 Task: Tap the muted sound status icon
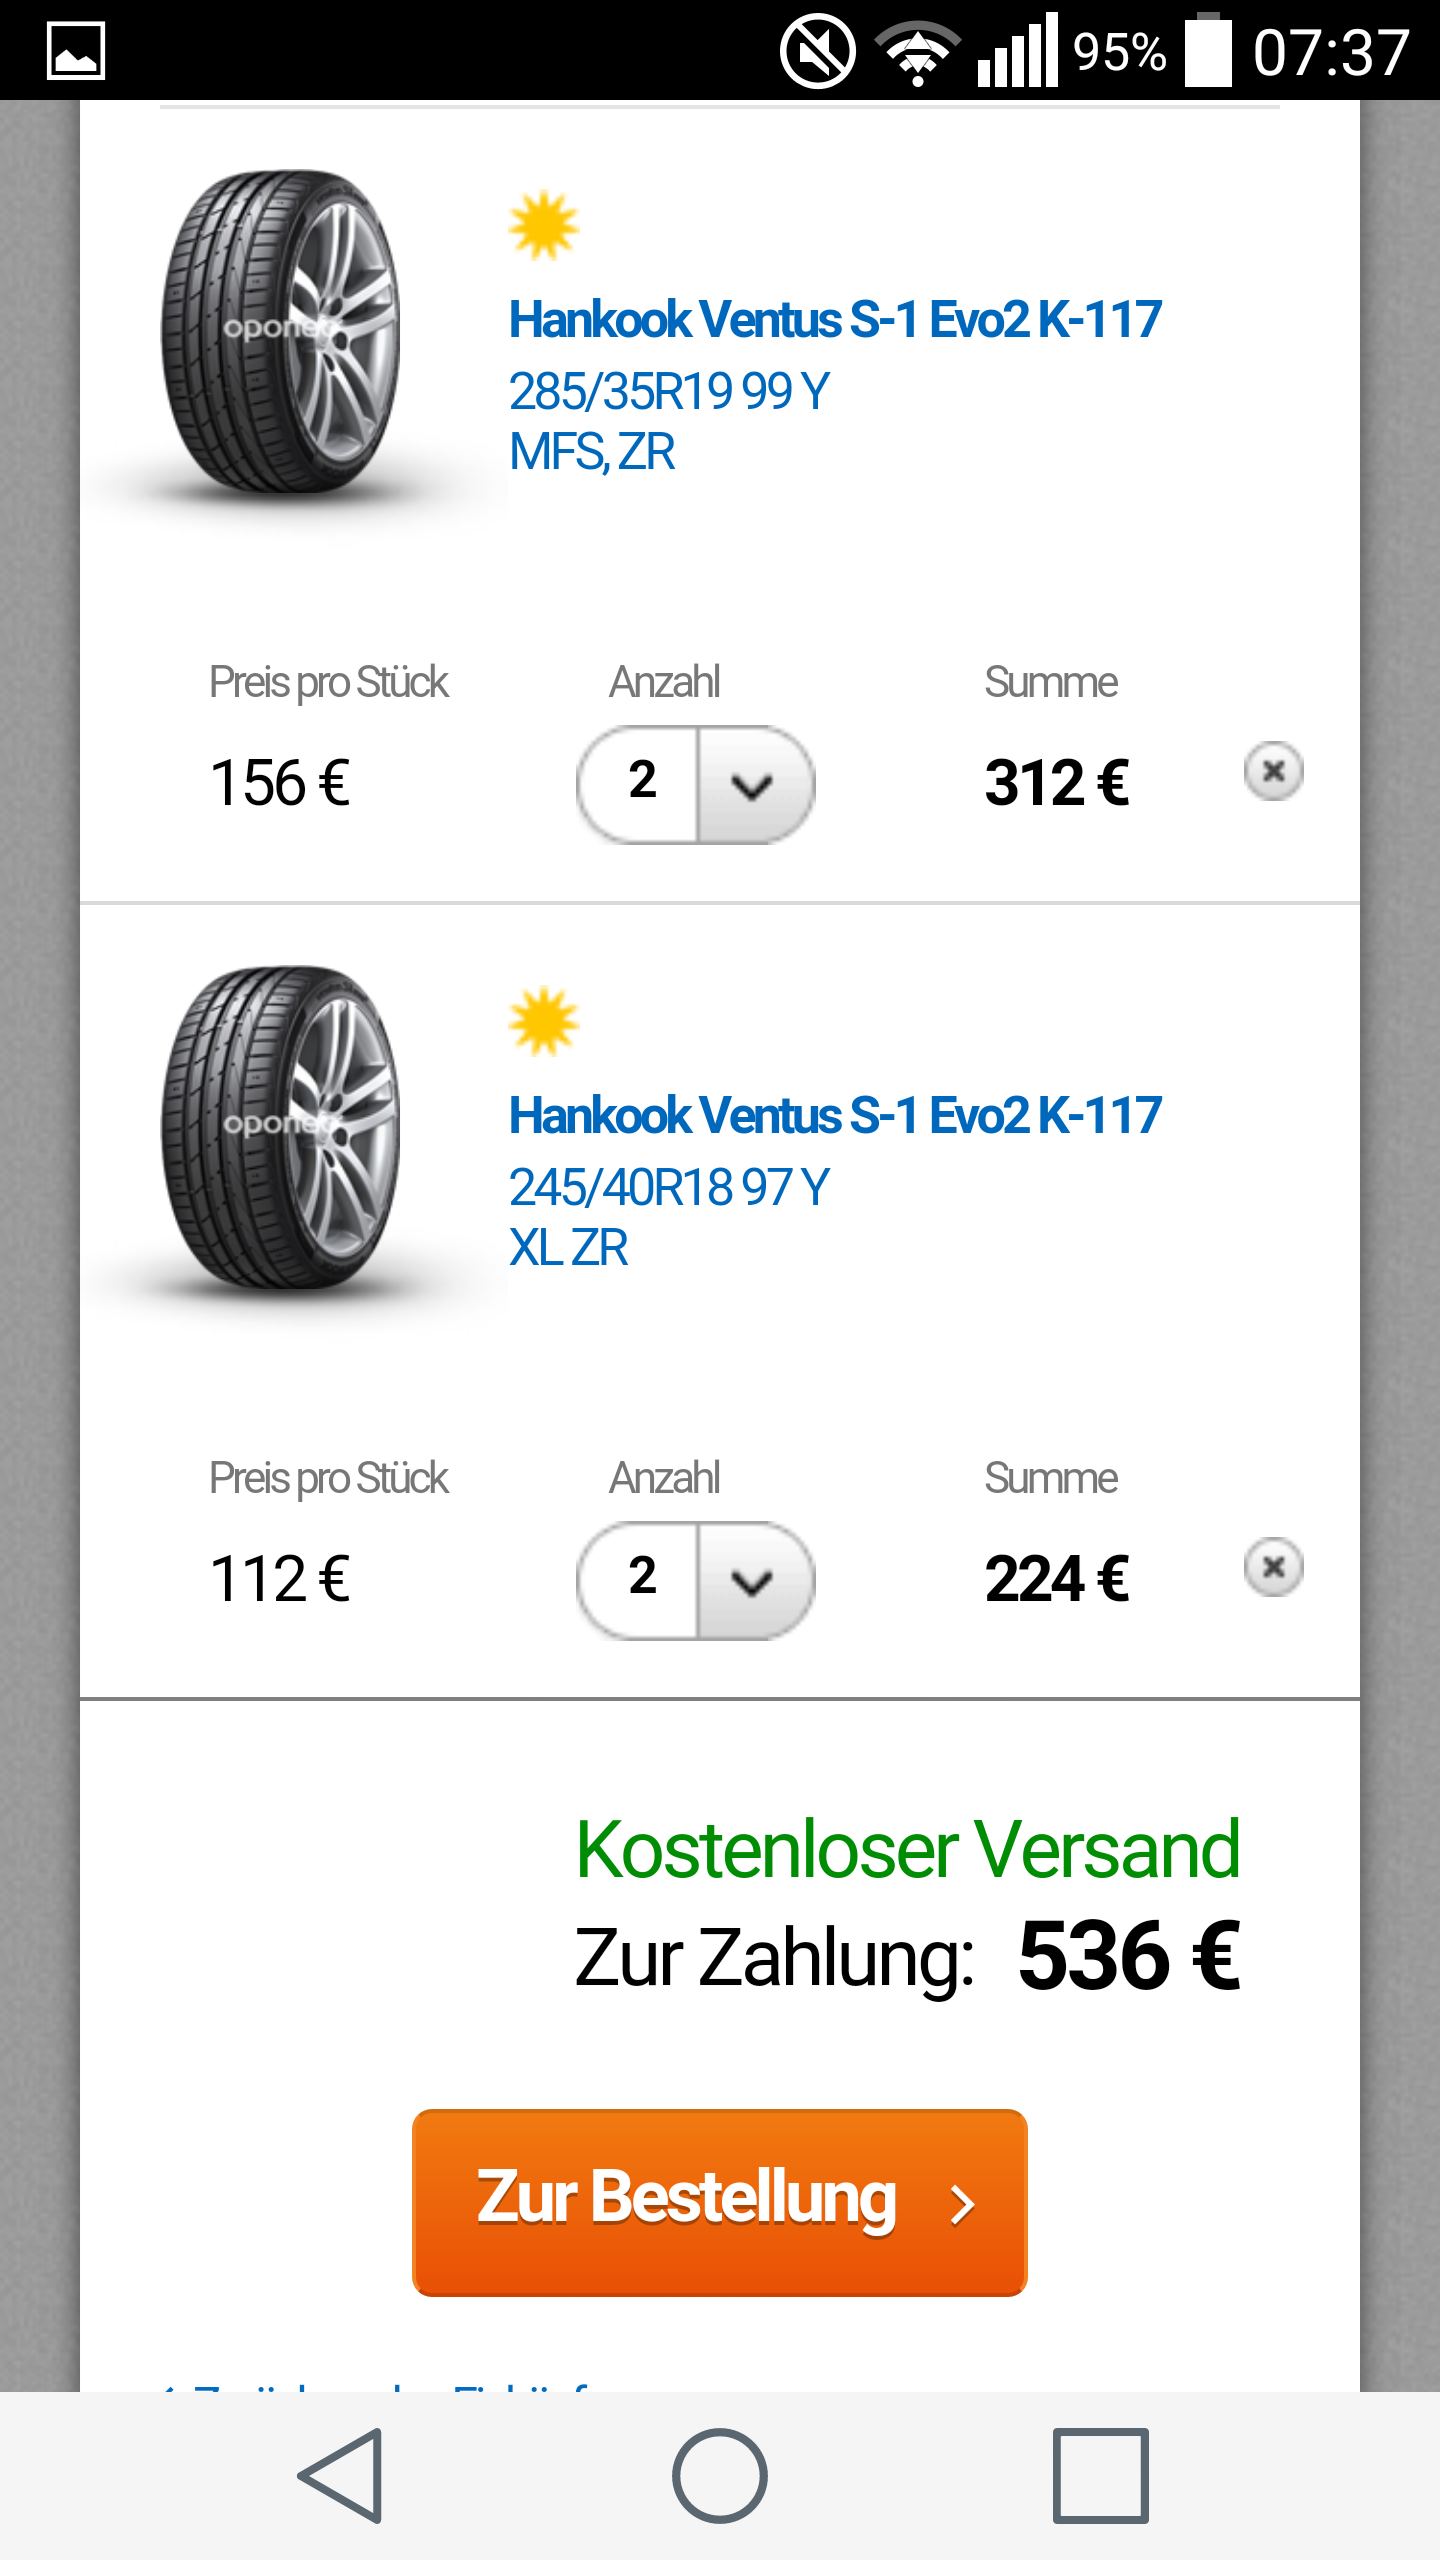point(817,51)
